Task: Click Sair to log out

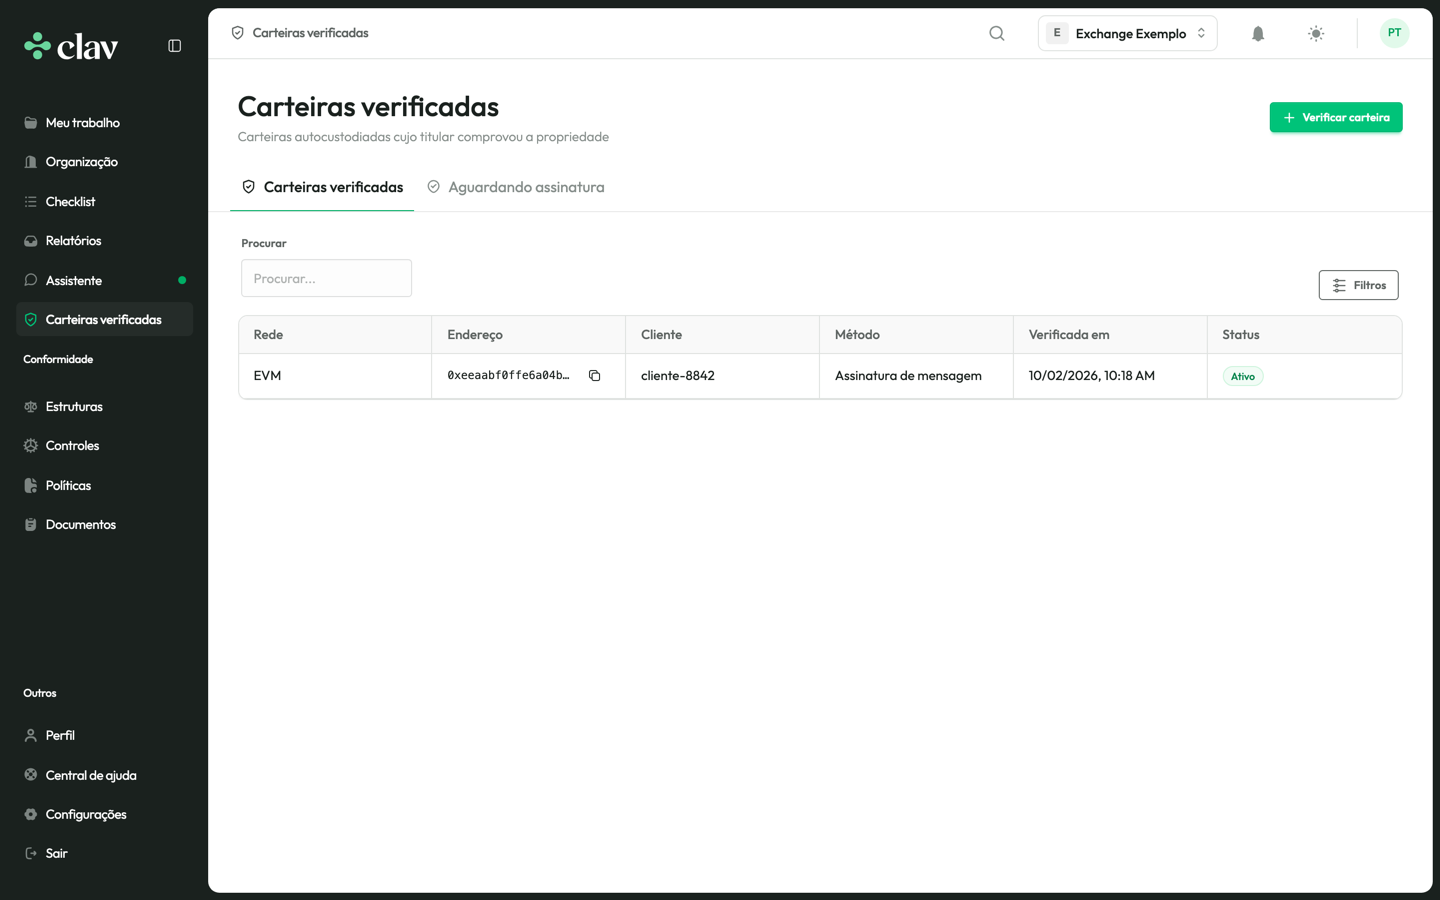Action: [104, 854]
